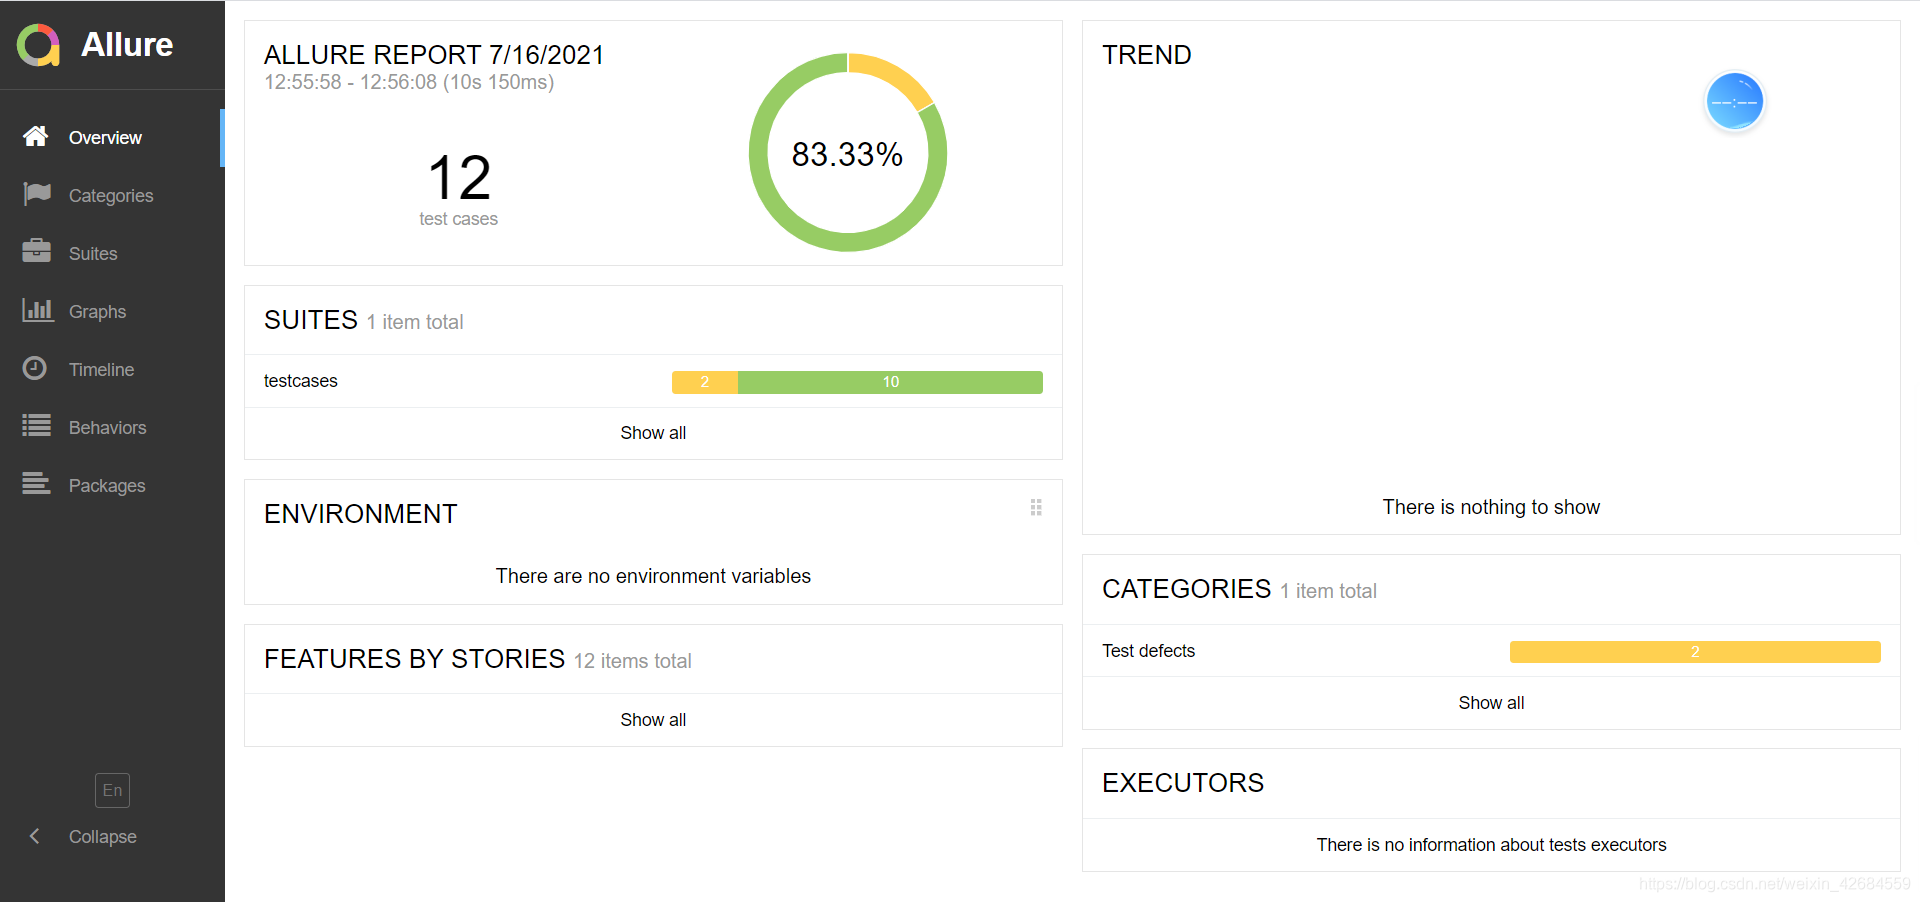Viewport: 1920px width, 902px height.
Task: Show all in the Suites widget
Action: (653, 433)
